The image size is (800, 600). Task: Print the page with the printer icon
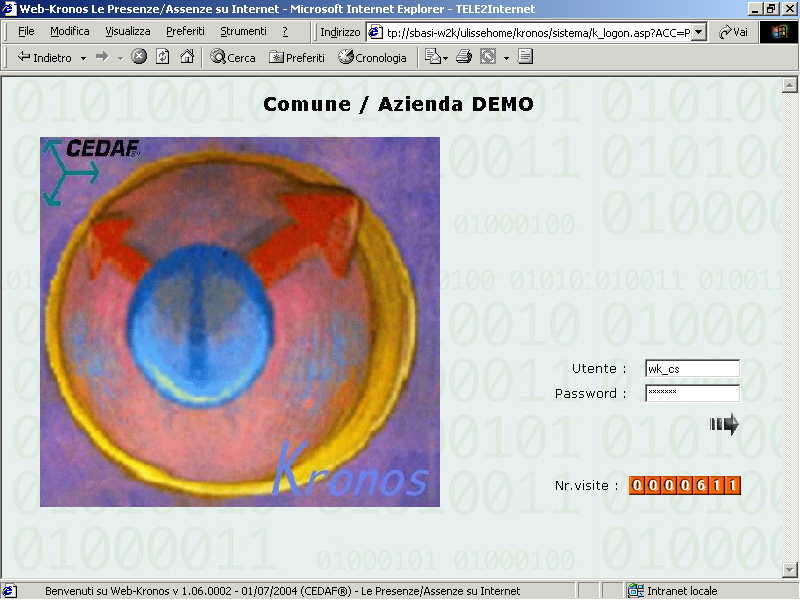(464, 57)
